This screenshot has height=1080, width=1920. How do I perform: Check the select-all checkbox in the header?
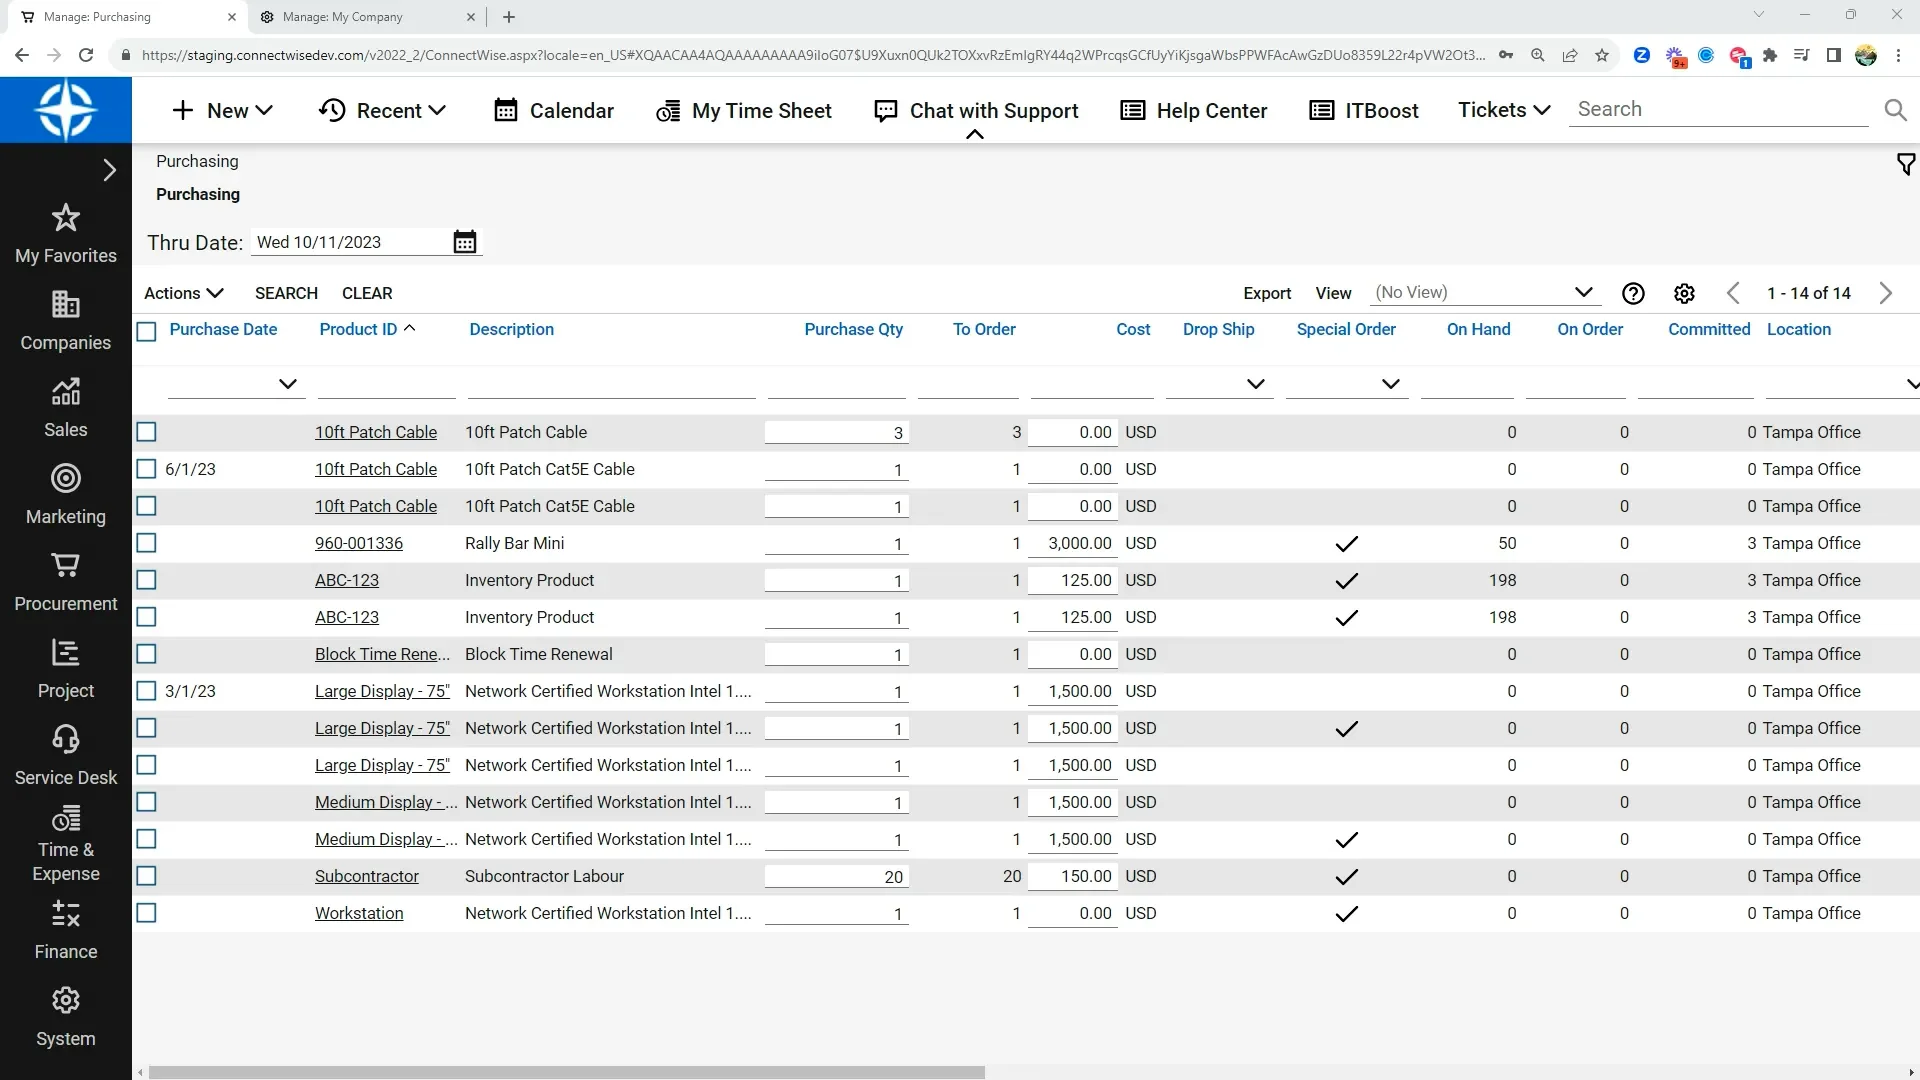146,331
